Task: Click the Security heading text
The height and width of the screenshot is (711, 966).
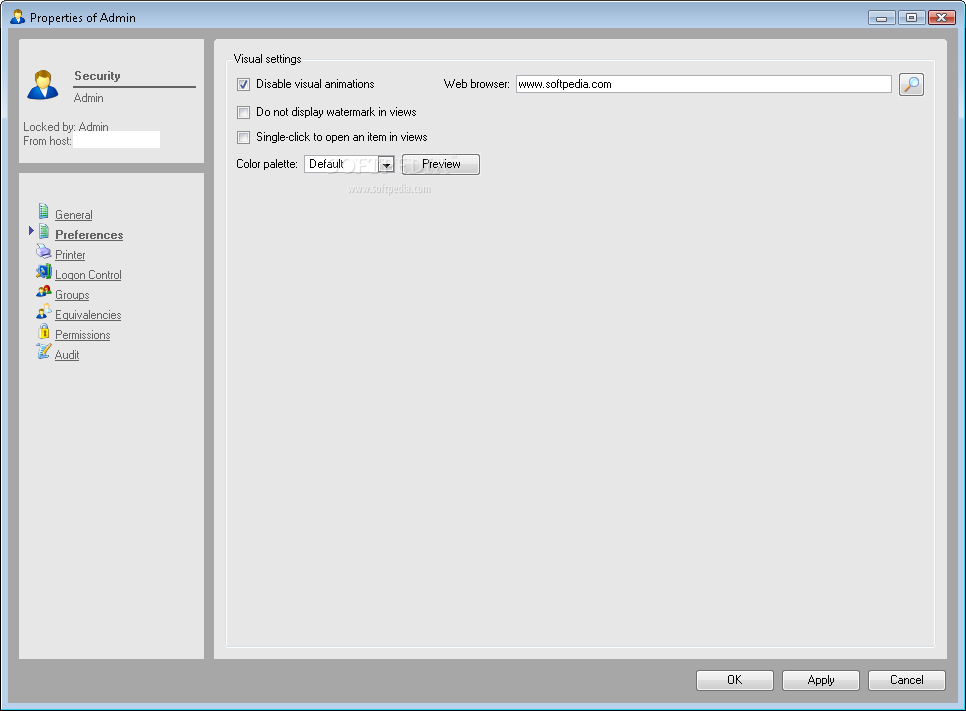Action: tap(97, 76)
